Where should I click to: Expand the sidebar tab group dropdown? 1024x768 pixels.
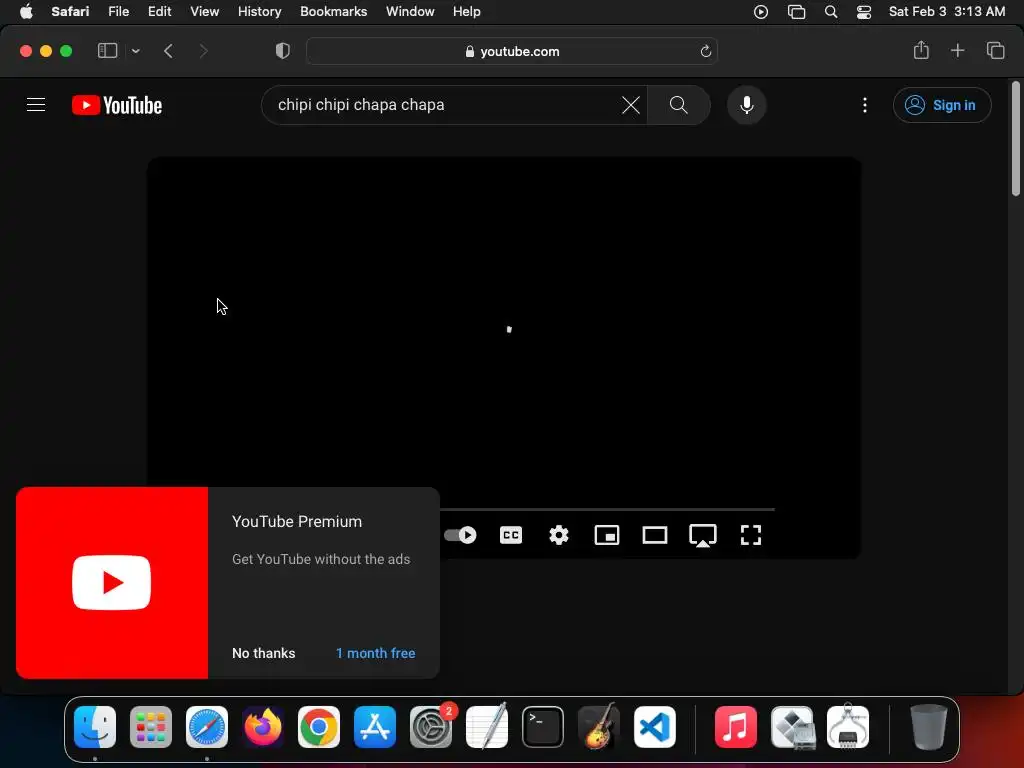tap(135, 51)
